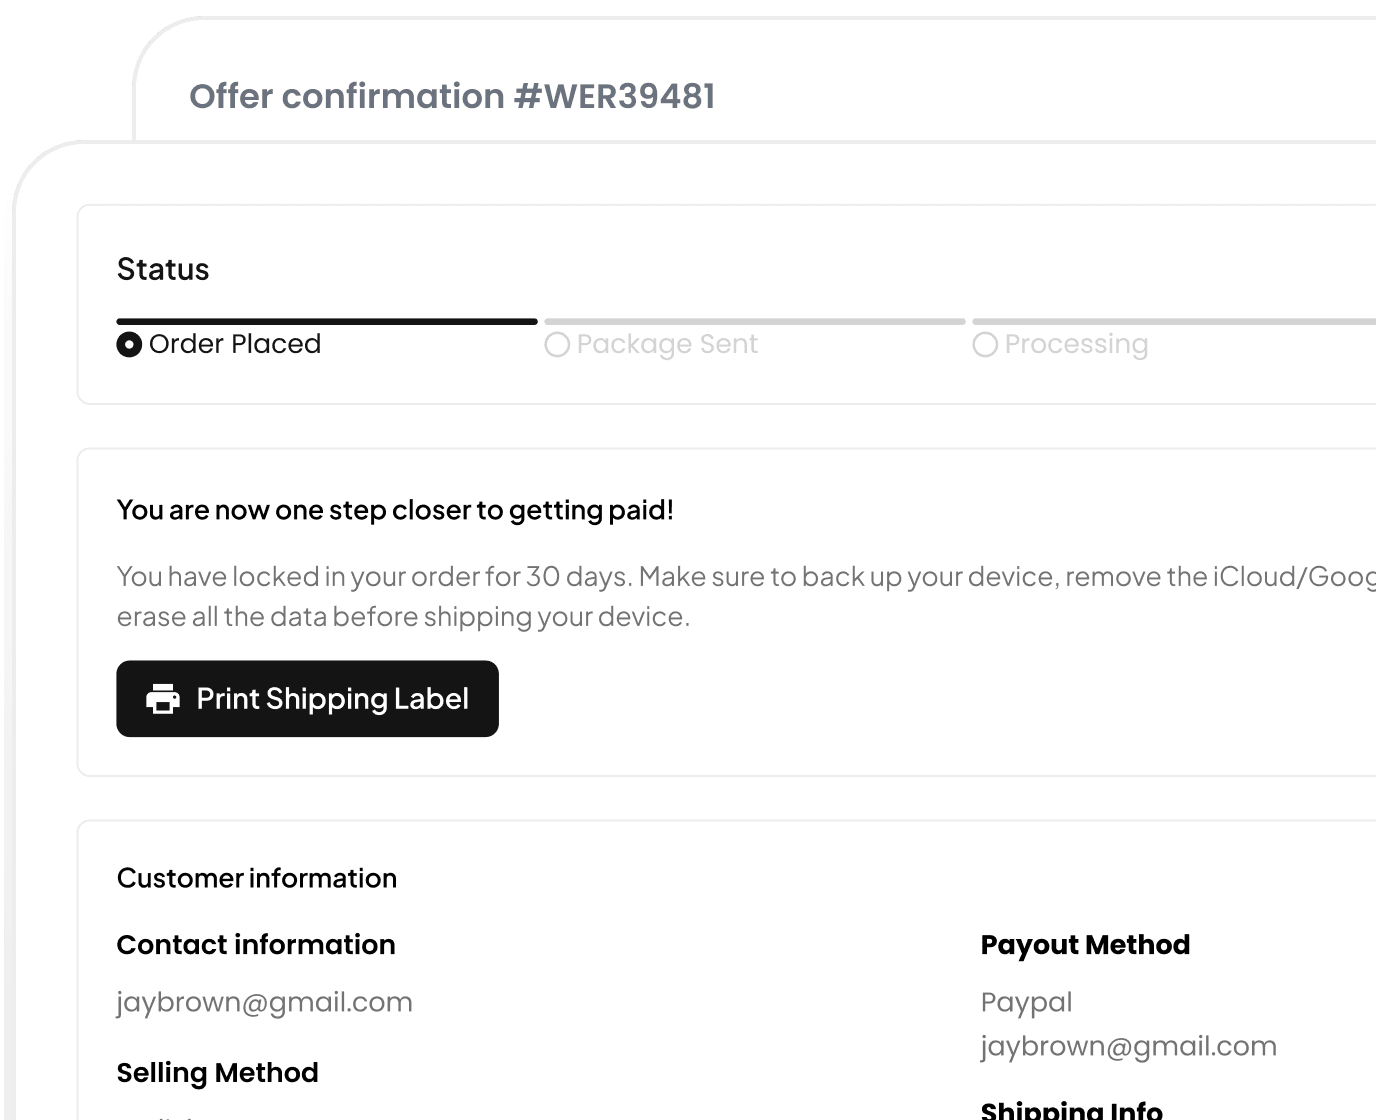The image size is (1376, 1120).
Task: Click the Processing progress bar segment
Action: [1174, 321]
